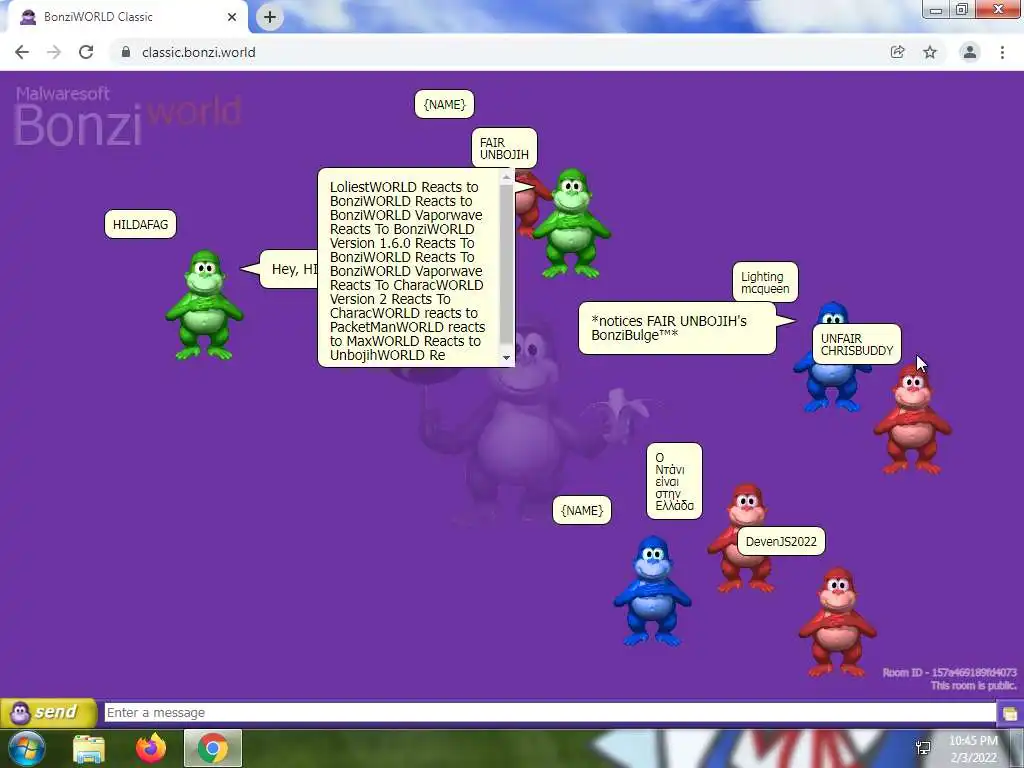Open a new tab with the plus button

pyautogui.click(x=270, y=17)
